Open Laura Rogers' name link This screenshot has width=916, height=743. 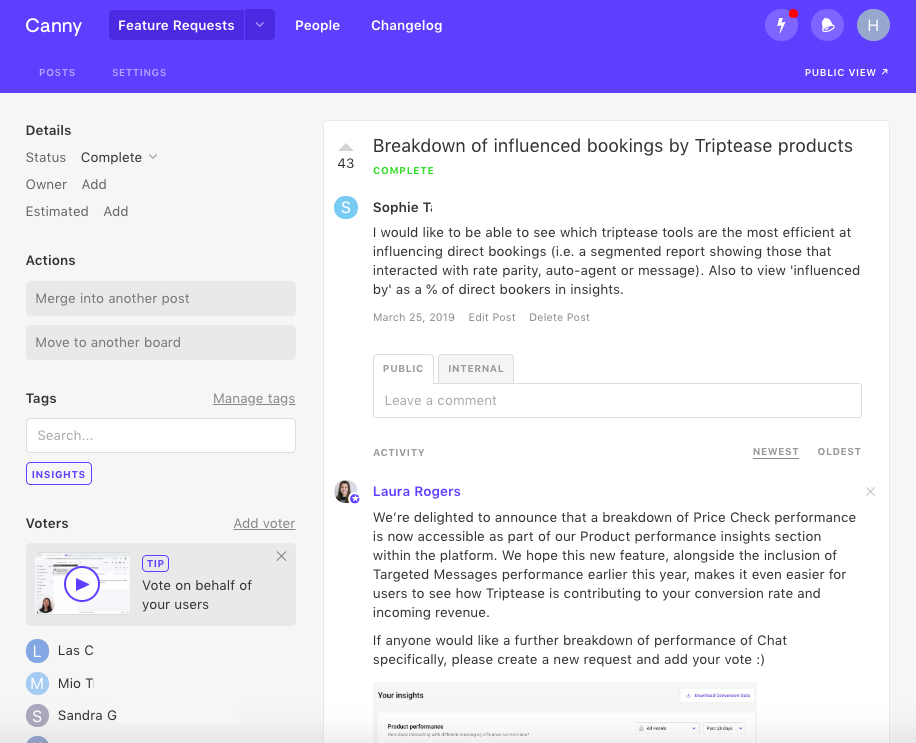point(417,491)
